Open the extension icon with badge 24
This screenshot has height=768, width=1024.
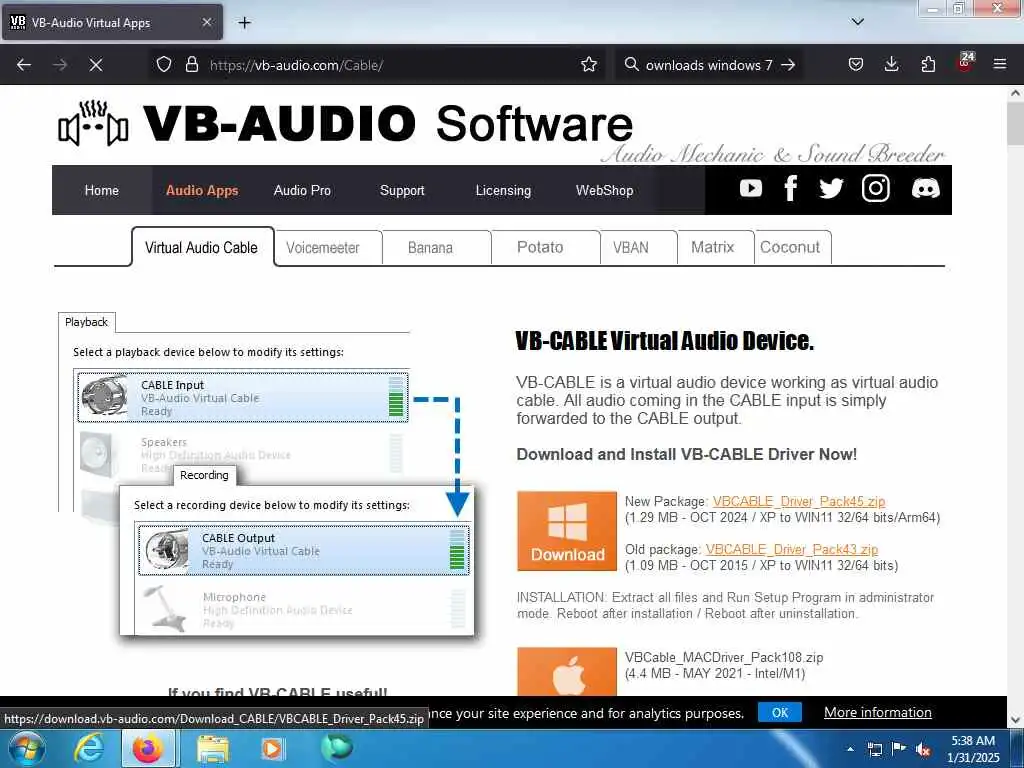point(964,63)
